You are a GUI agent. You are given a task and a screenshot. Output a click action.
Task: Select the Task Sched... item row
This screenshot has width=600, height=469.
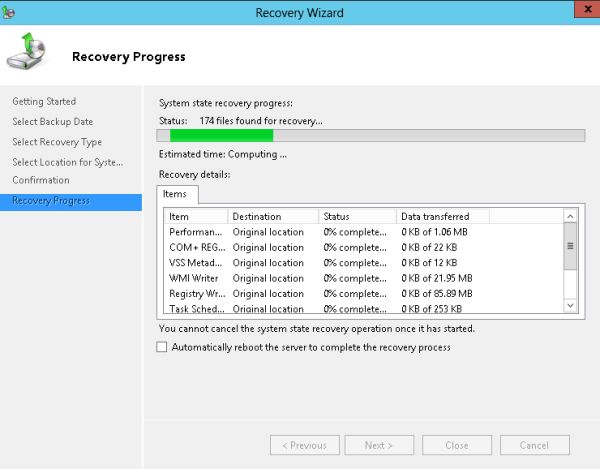pyautogui.click(x=364, y=308)
